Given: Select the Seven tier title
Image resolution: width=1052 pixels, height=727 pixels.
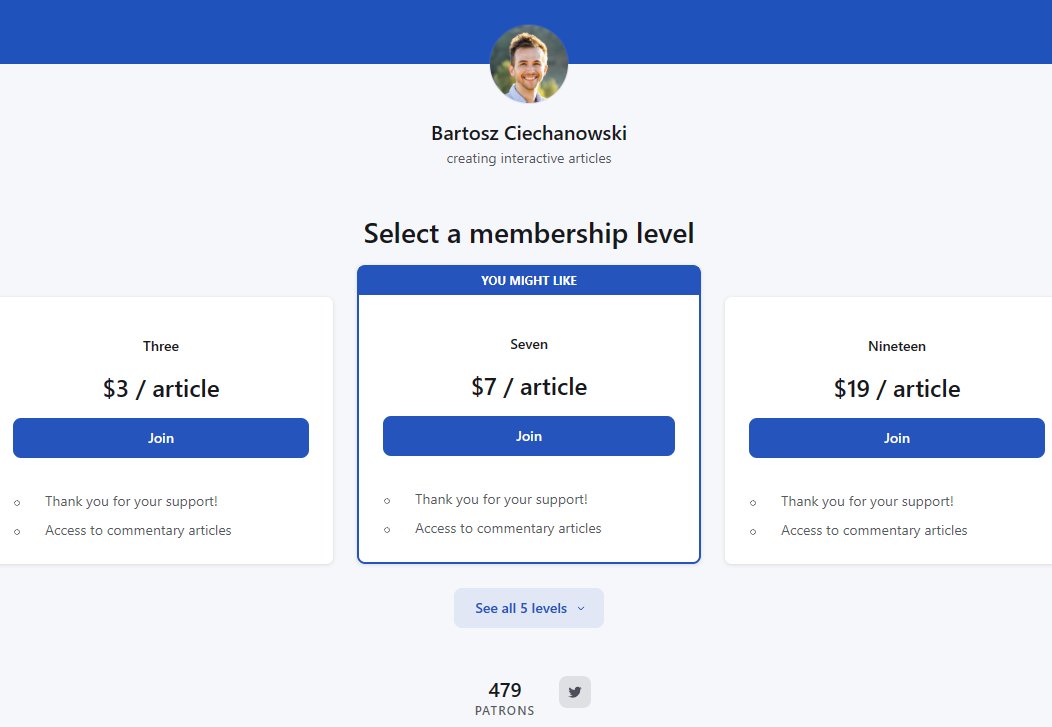Looking at the screenshot, I should [529, 344].
